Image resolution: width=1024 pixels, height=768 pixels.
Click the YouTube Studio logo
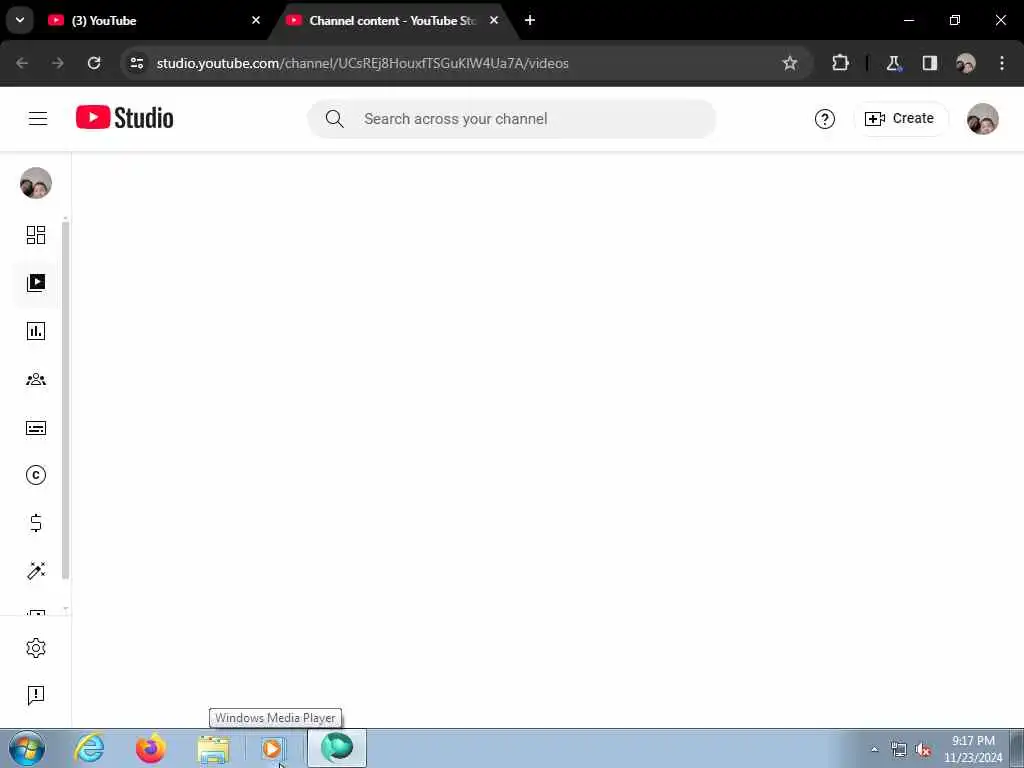[125, 118]
